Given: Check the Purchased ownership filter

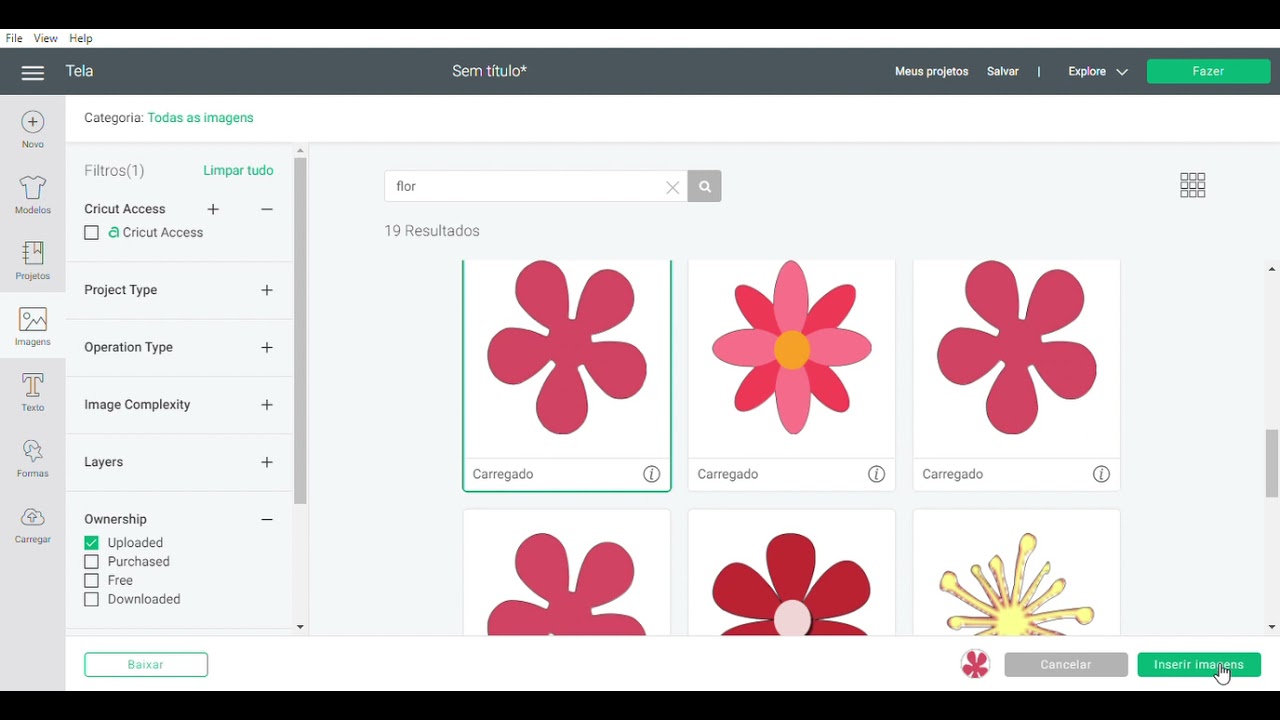Looking at the screenshot, I should click(x=92, y=562).
